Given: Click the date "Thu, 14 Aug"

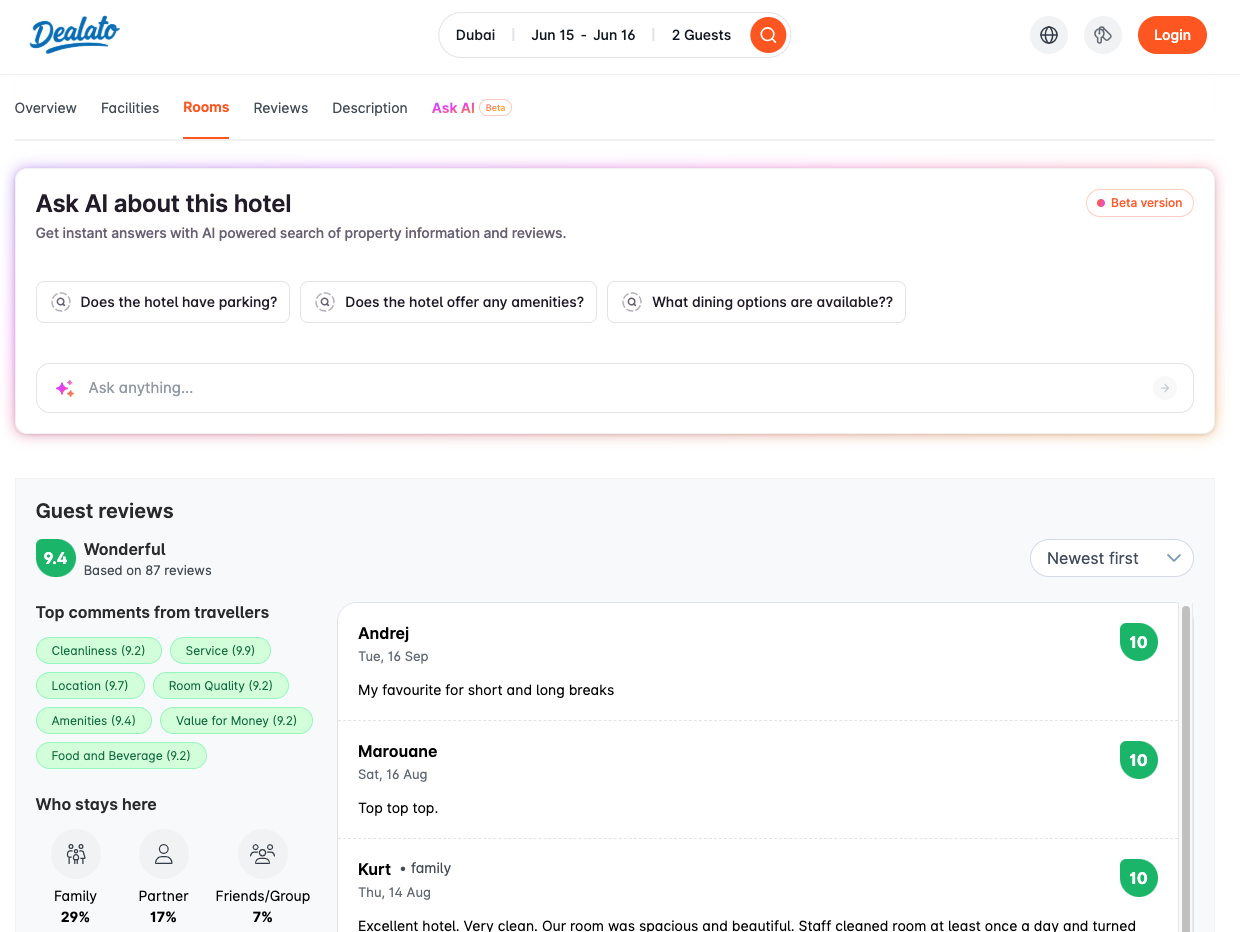Looking at the screenshot, I should point(394,893).
